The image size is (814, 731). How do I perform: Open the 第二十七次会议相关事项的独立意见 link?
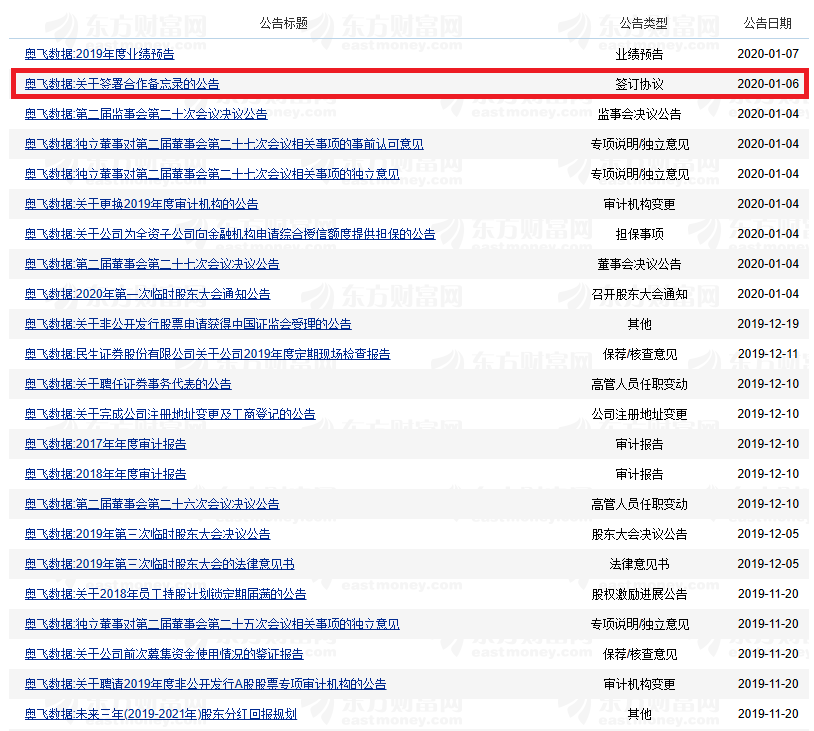coord(212,174)
